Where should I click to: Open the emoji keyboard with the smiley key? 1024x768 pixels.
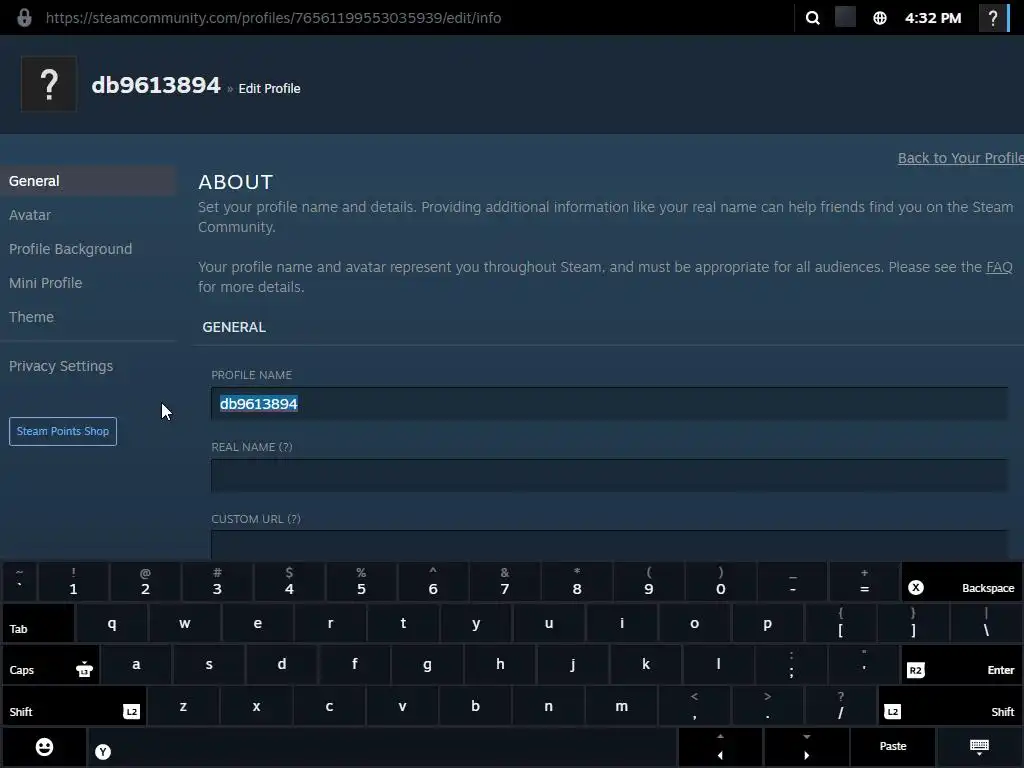click(x=44, y=747)
